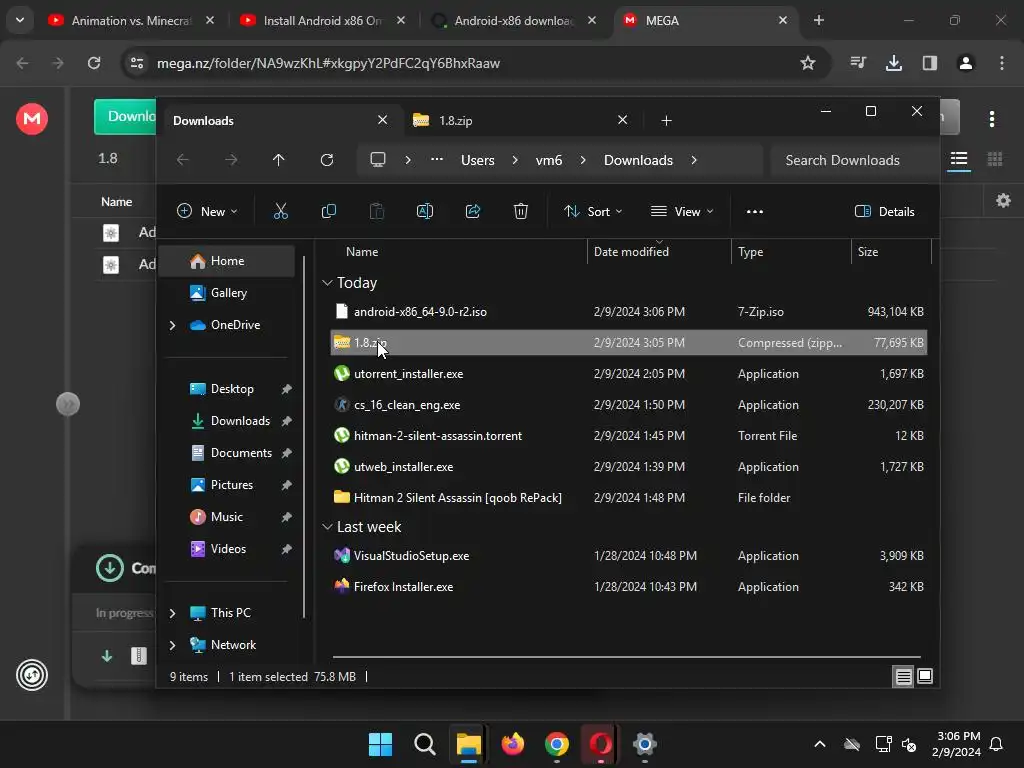Screen dimensions: 1024x768
Task: Expand the Network tree node
Action: pos(172,645)
